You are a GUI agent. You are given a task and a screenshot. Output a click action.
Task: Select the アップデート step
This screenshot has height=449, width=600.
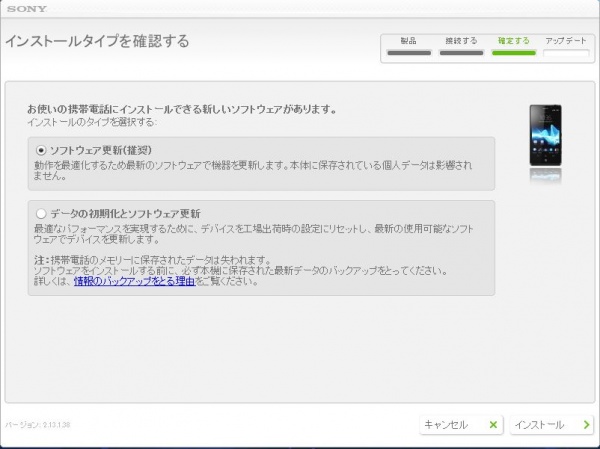click(x=566, y=41)
